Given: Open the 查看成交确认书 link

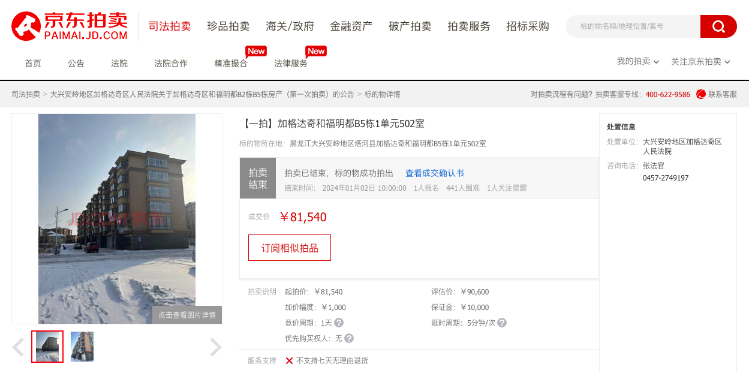Looking at the screenshot, I should [x=435, y=173].
